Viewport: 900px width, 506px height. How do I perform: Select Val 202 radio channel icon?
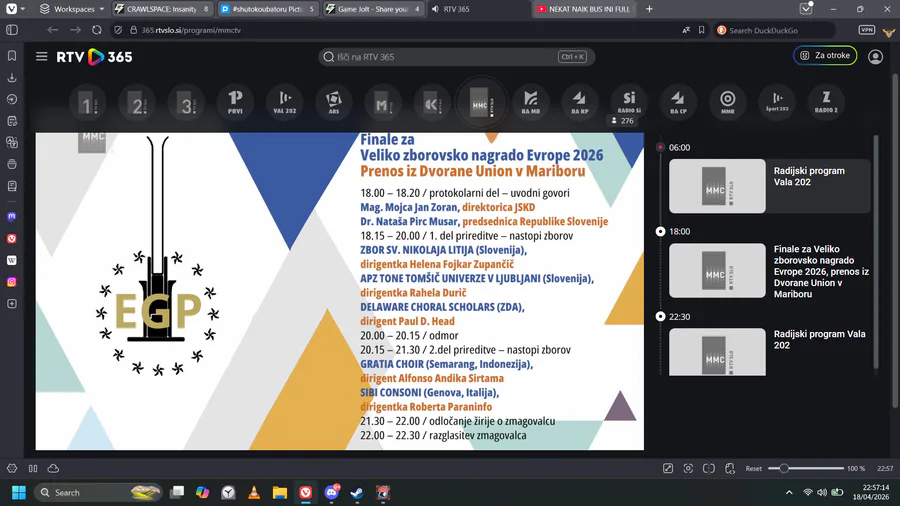pyautogui.click(x=285, y=102)
